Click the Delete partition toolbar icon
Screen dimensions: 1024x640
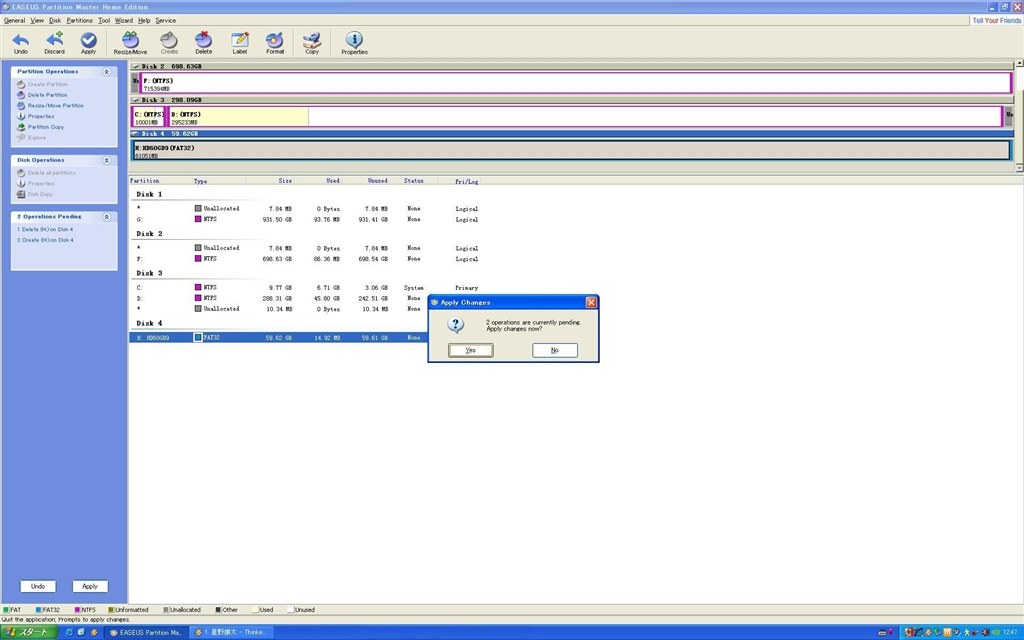tap(203, 42)
